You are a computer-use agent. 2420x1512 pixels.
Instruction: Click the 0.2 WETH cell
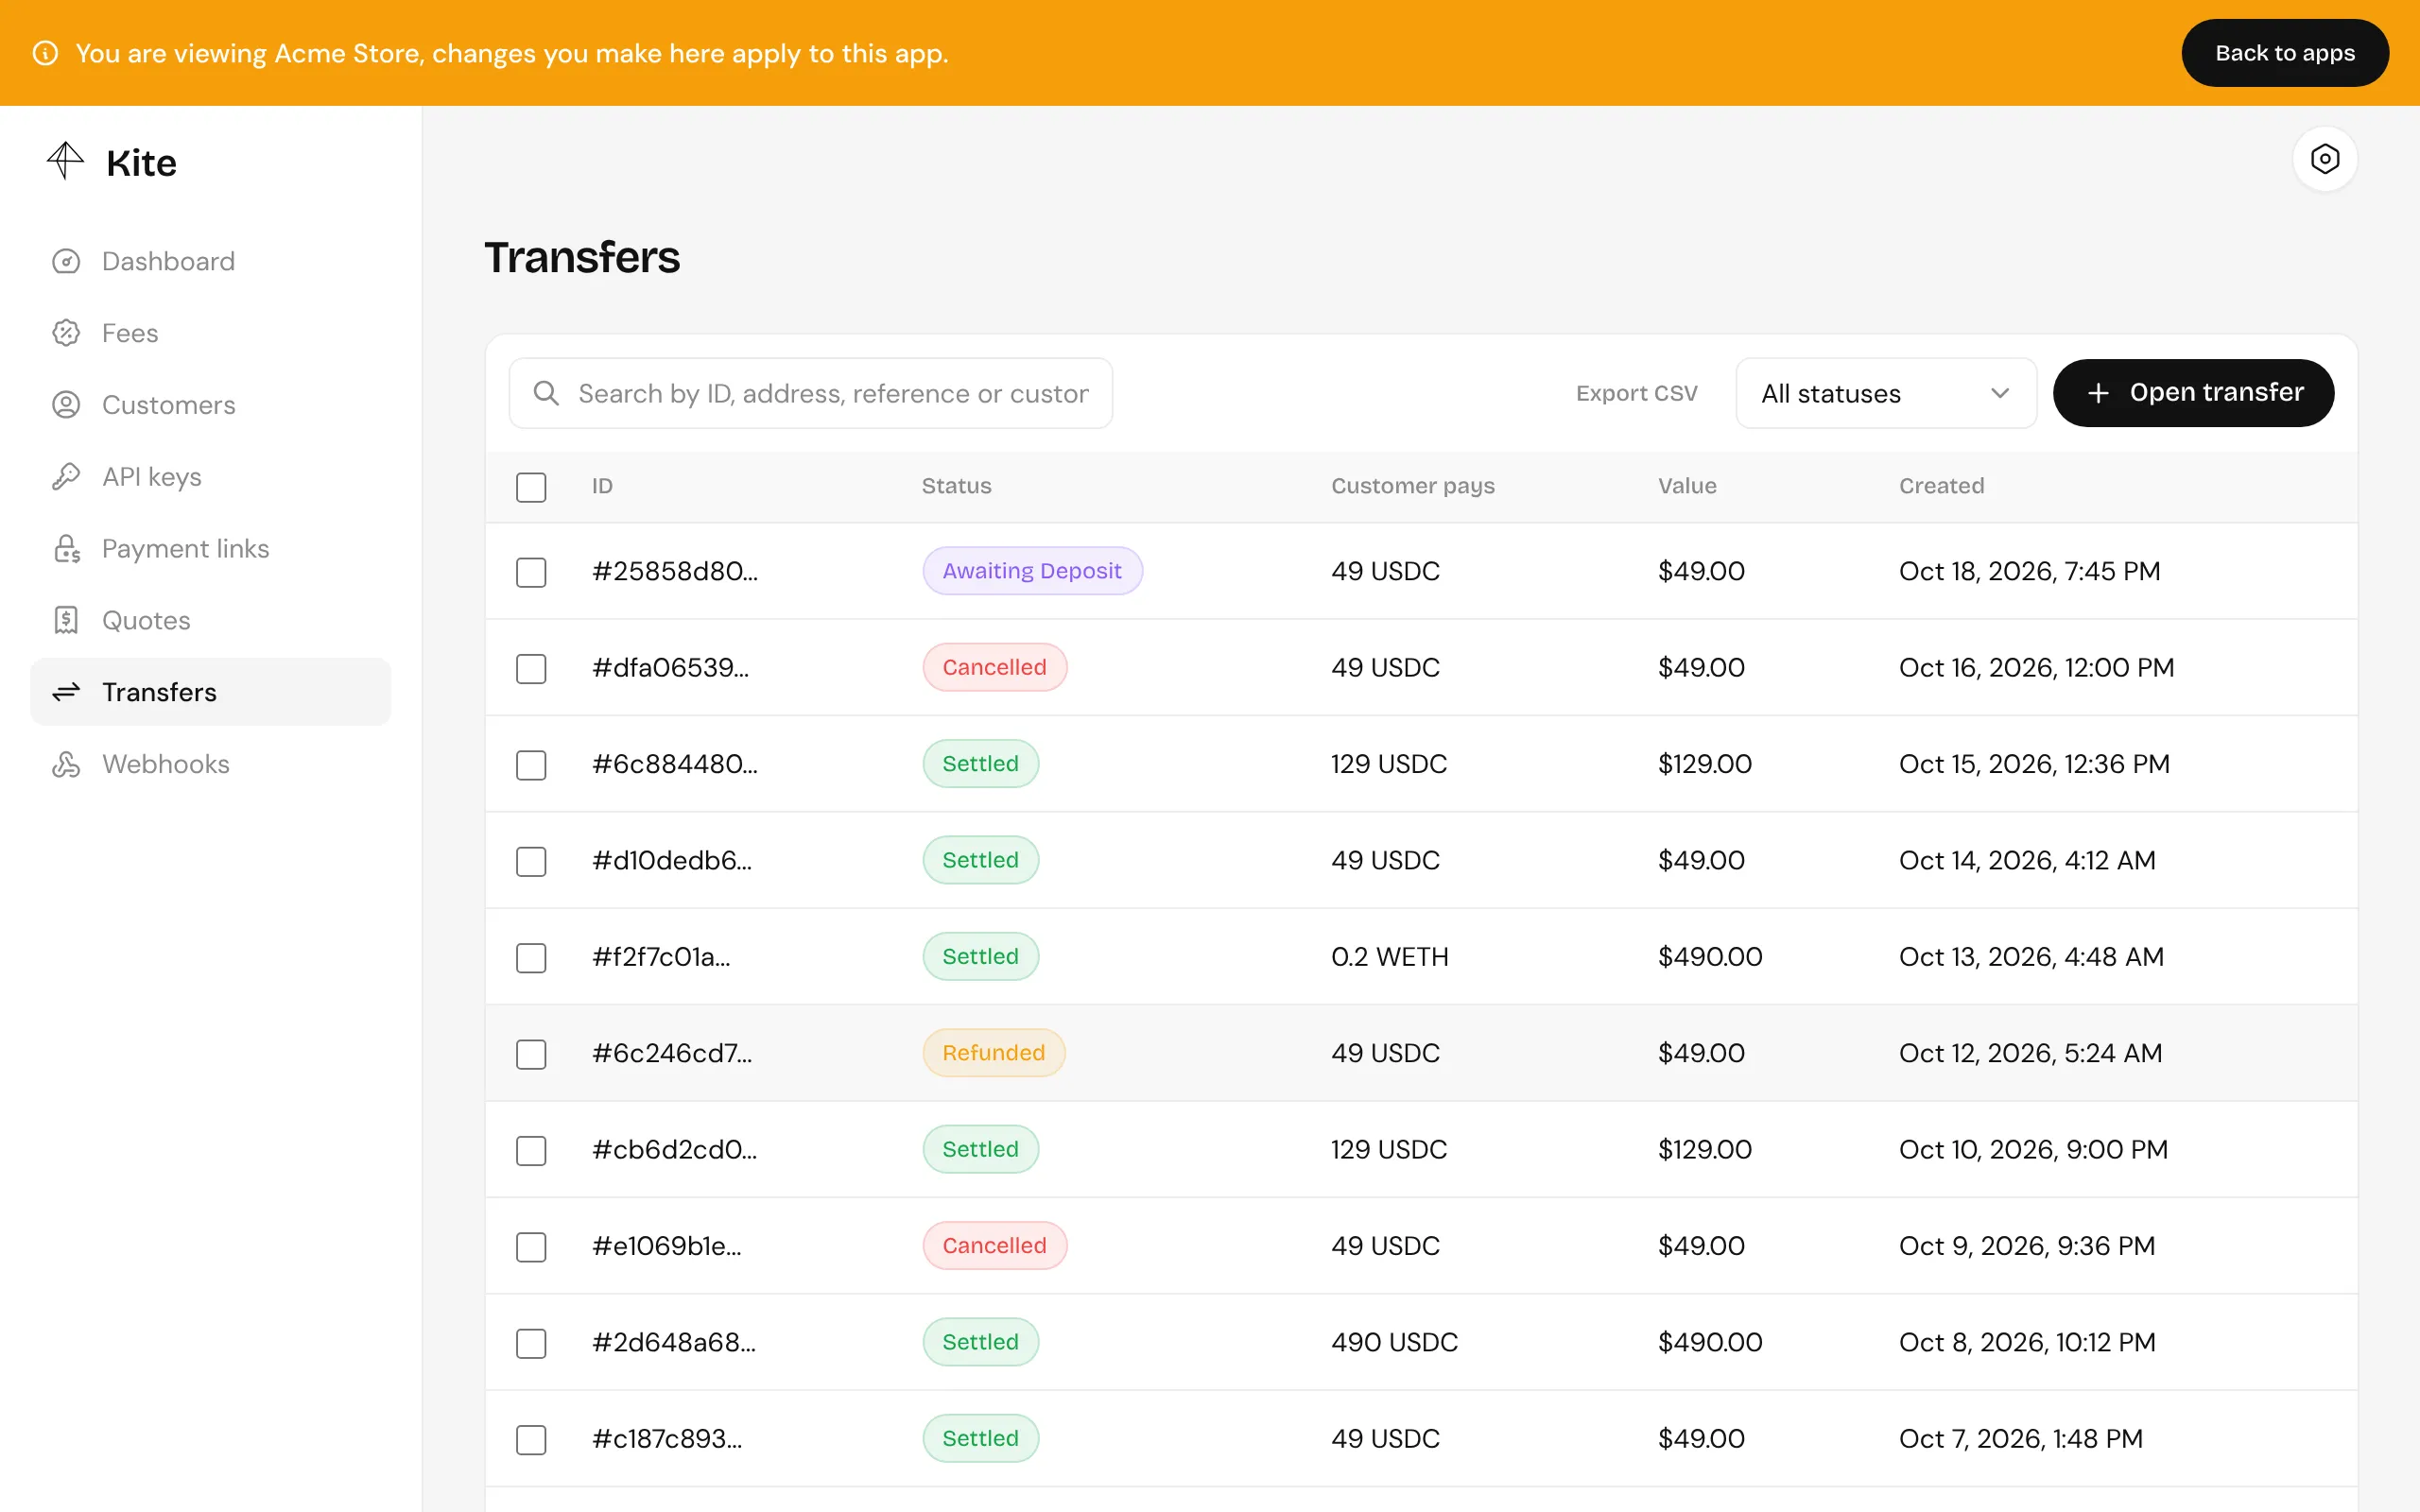(x=1389, y=957)
